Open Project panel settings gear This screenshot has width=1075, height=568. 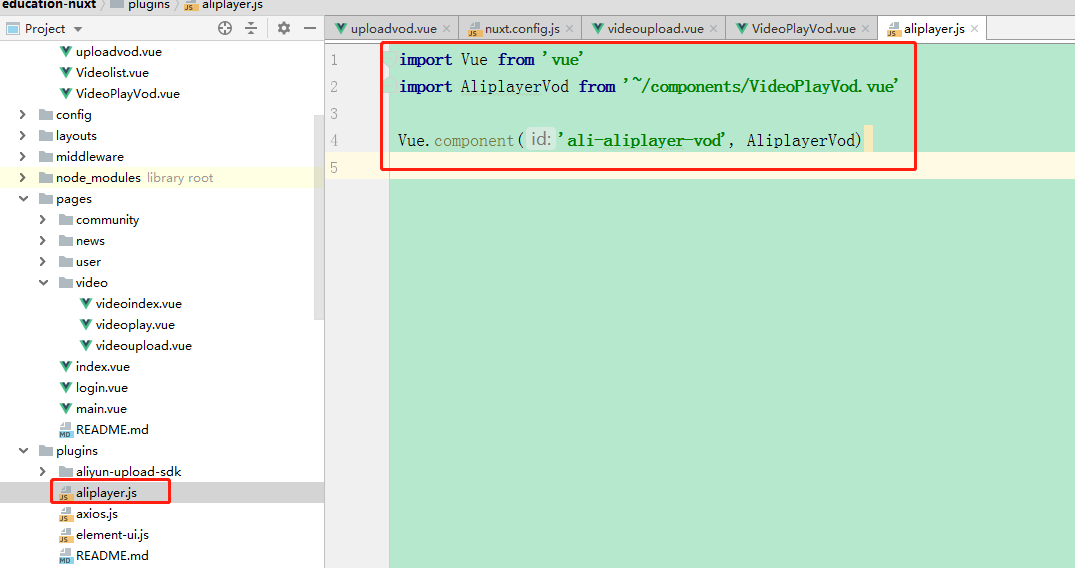tap(284, 28)
